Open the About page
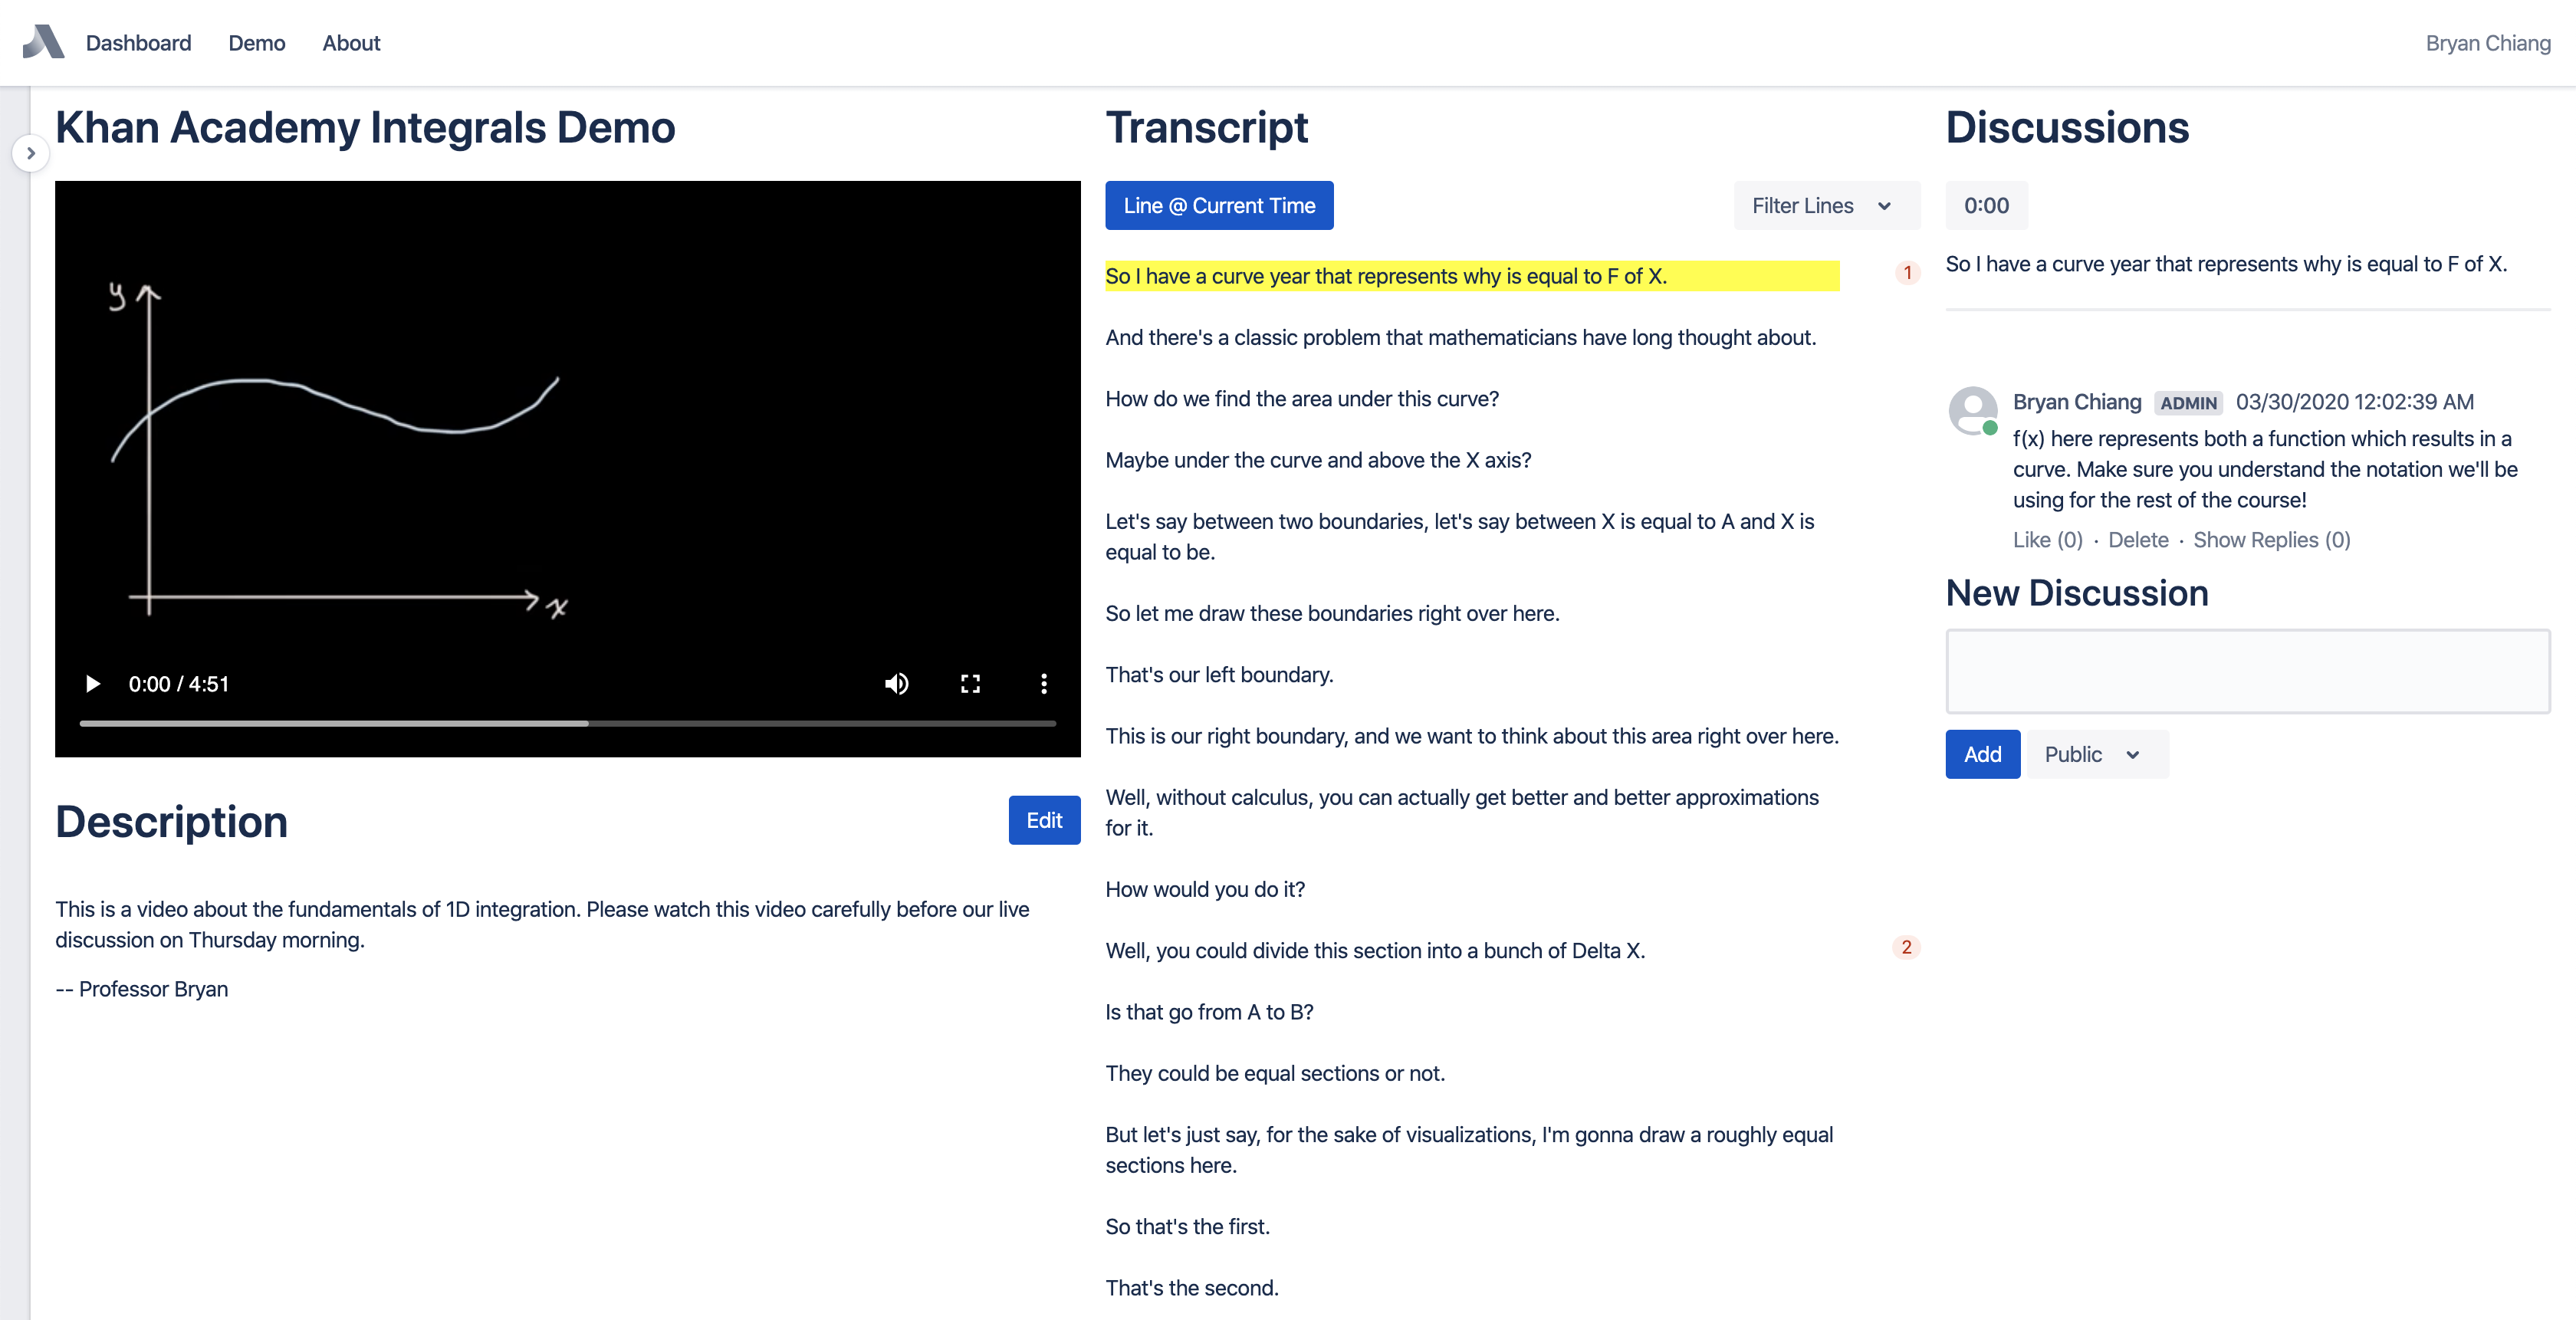 [x=351, y=43]
